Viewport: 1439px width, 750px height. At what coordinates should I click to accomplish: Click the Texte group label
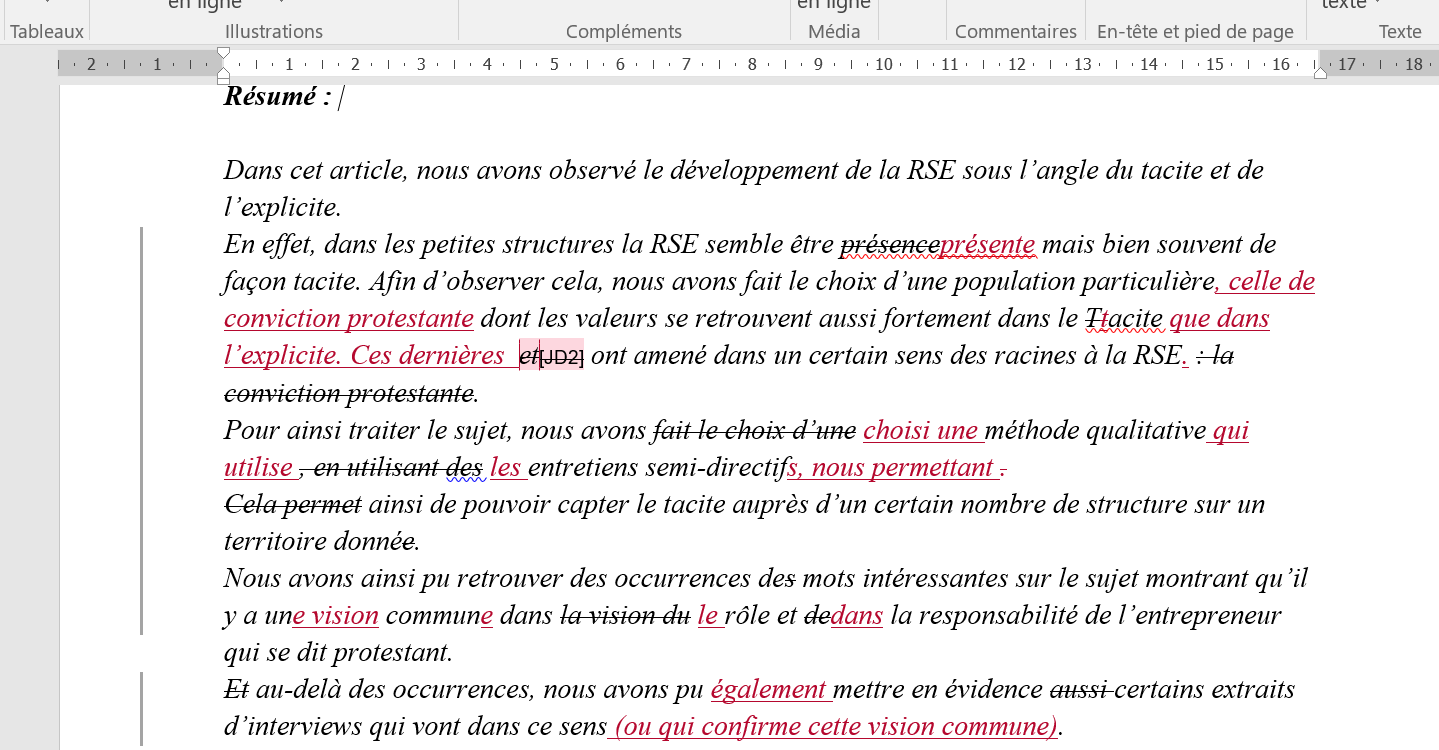[x=1399, y=32]
